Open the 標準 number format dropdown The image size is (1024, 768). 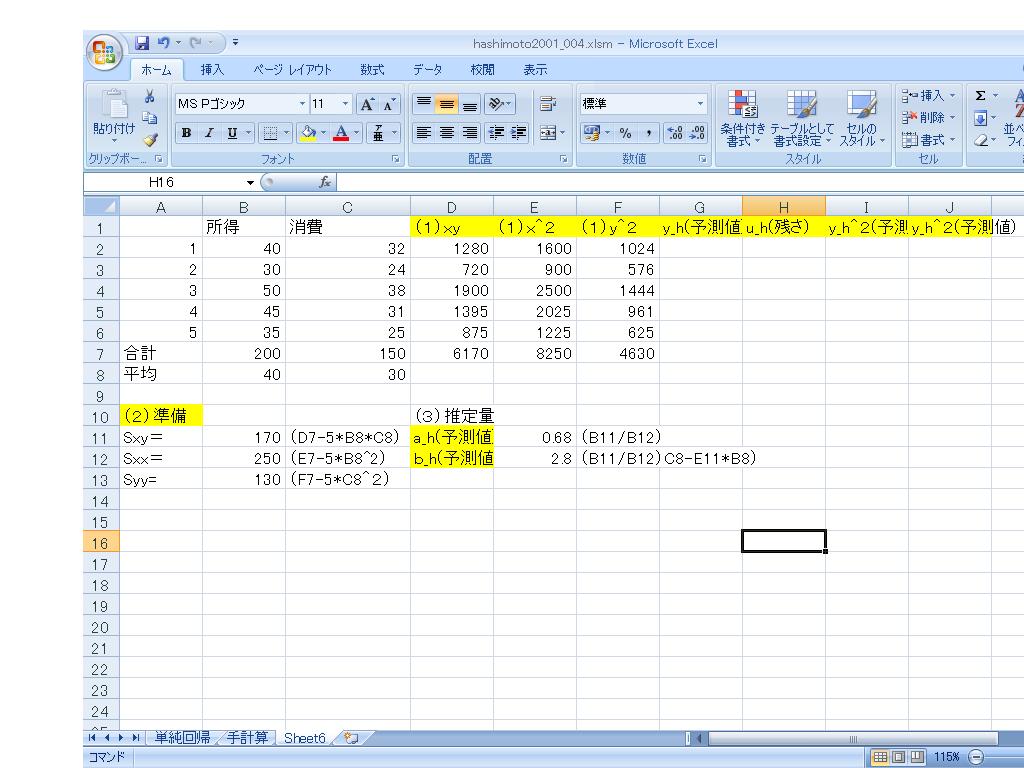[x=700, y=104]
